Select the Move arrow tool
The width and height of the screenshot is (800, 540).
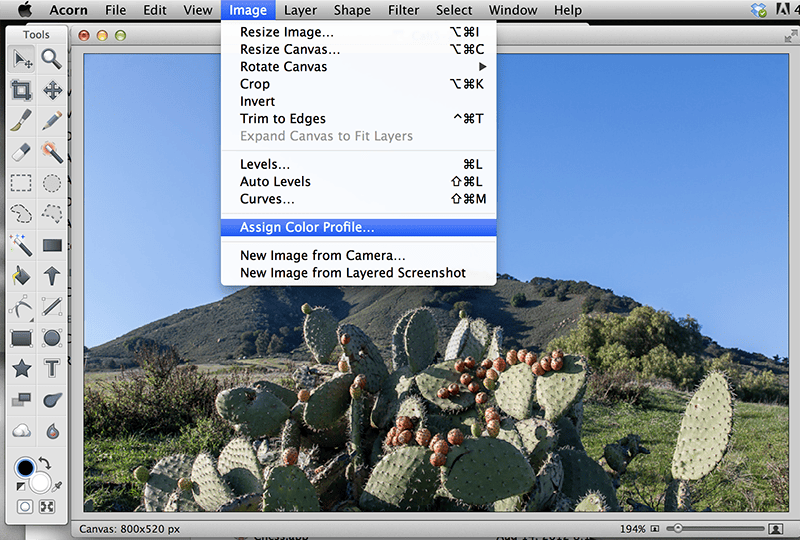(22, 60)
